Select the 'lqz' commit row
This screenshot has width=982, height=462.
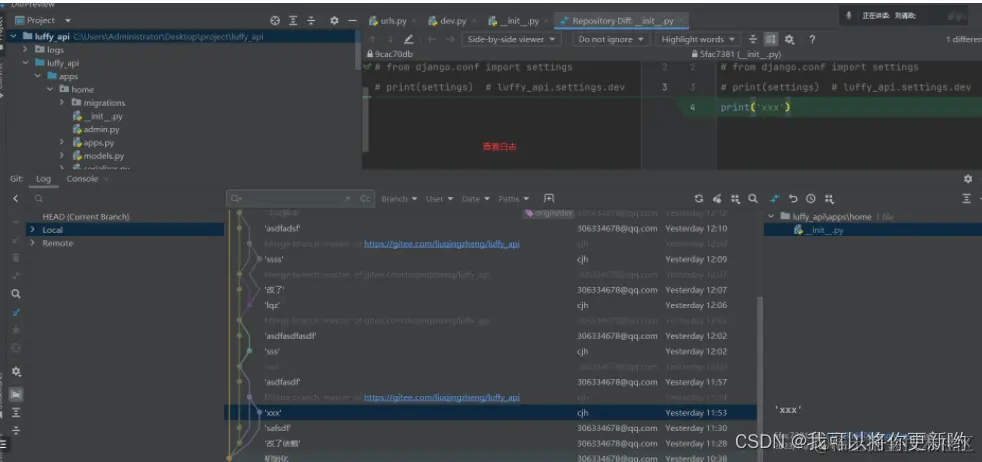click(x=490, y=305)
